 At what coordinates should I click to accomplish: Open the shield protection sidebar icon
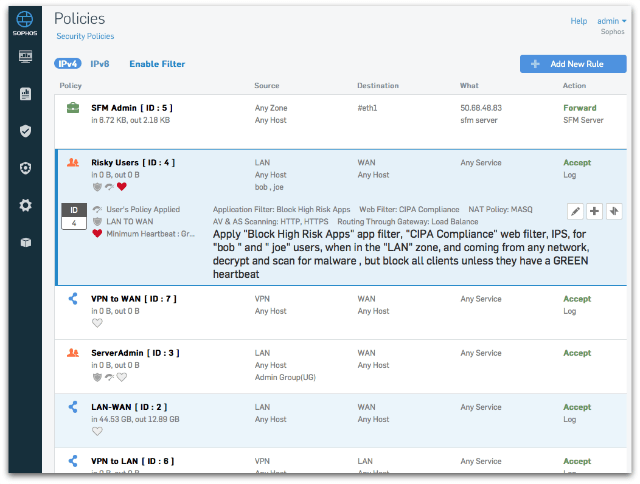(x=25, y=131)
